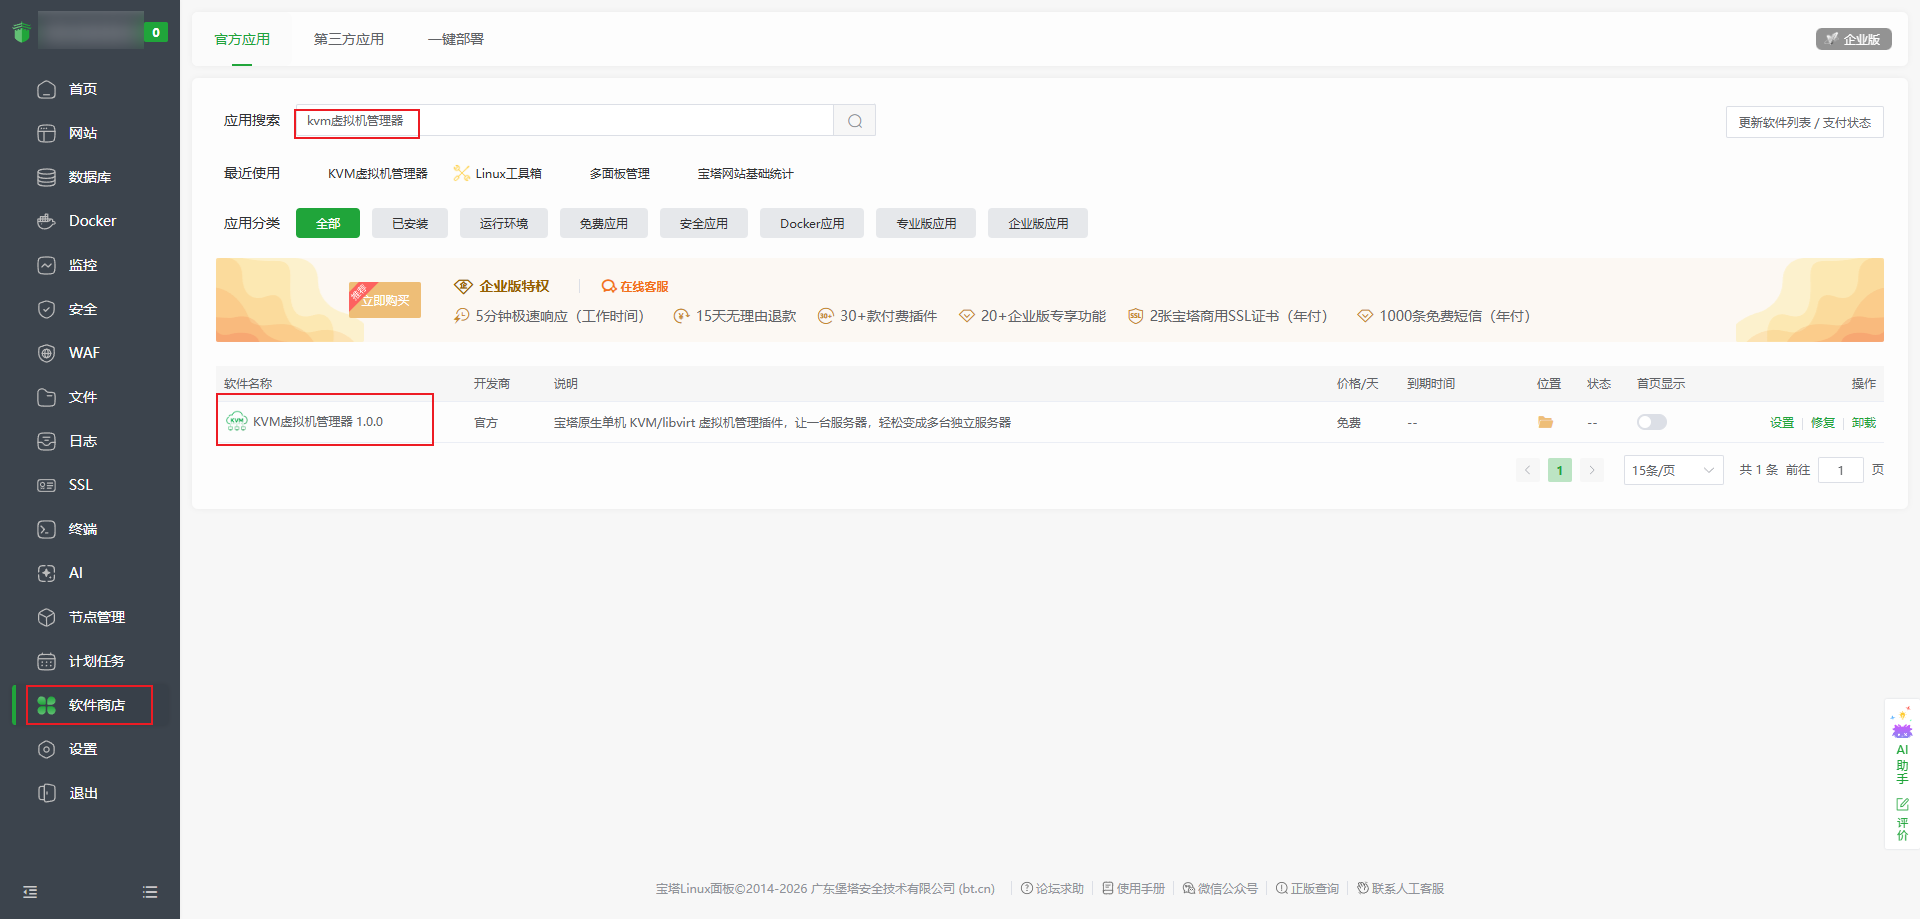Click the 前往 page number input
This screenshot has height=919, width=1920.
pyautogui.click(x=1840, y=470)
